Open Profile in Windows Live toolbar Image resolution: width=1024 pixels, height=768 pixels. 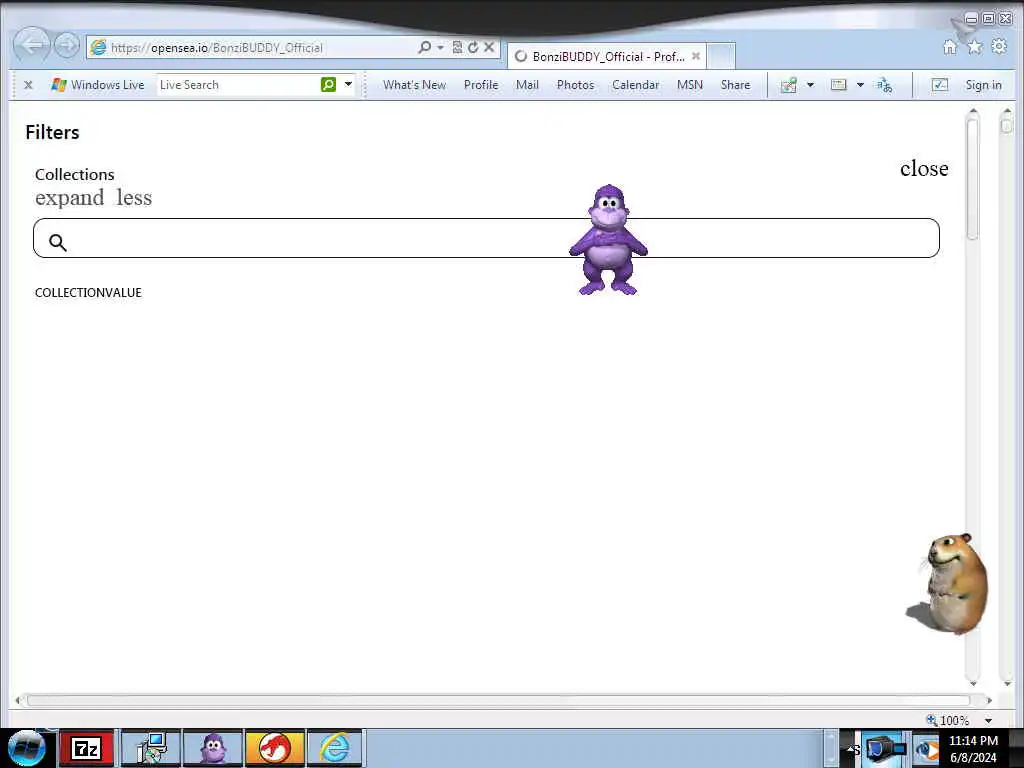481,85
